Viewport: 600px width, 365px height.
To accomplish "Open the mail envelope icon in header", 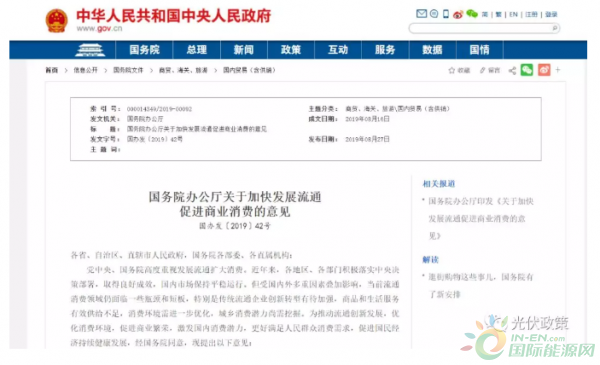I will click(x=421, y=14).
